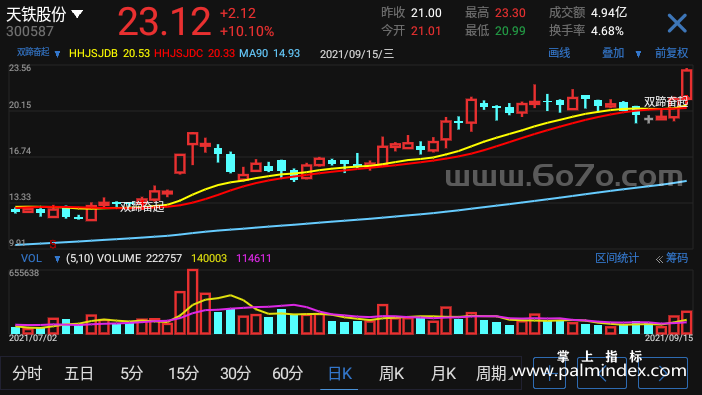
Task: Click the 叠加 overlay button
Action: 613,53
